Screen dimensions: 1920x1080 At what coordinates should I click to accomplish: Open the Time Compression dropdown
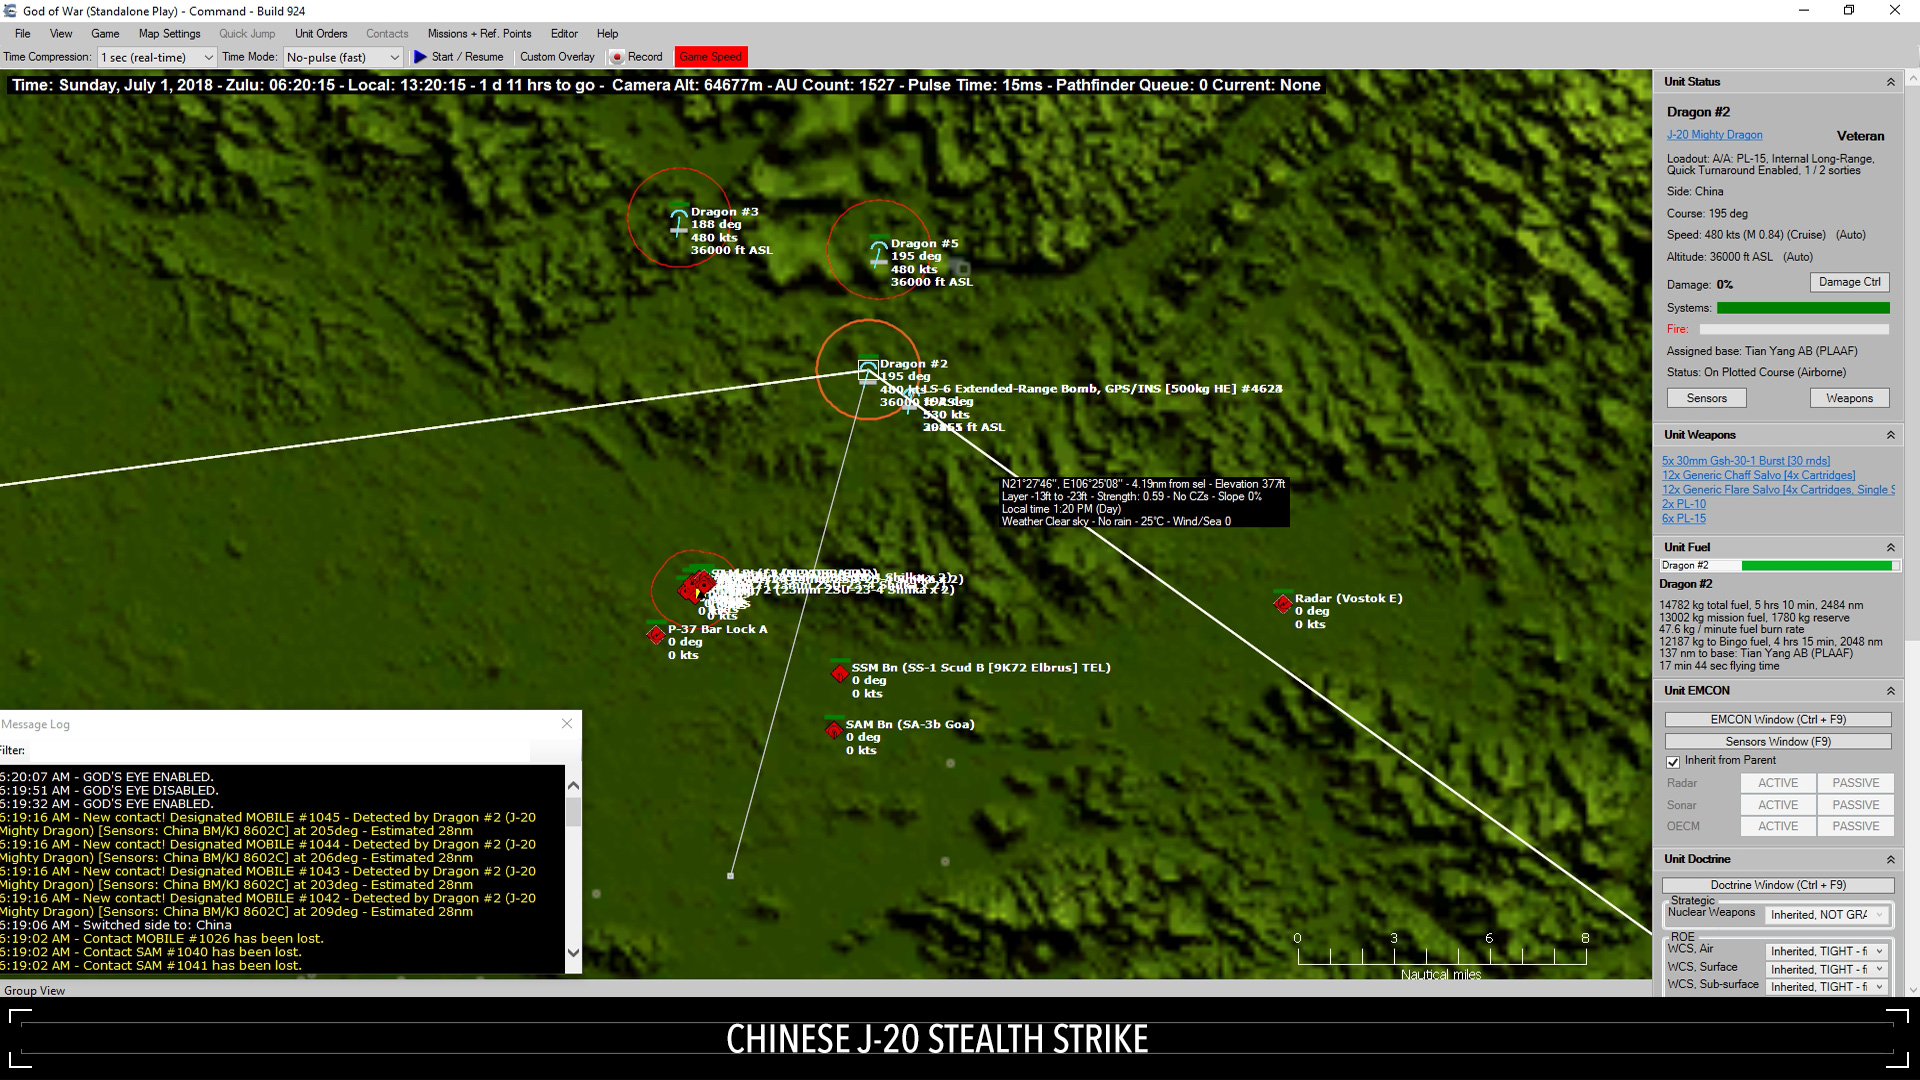[207, 57]
